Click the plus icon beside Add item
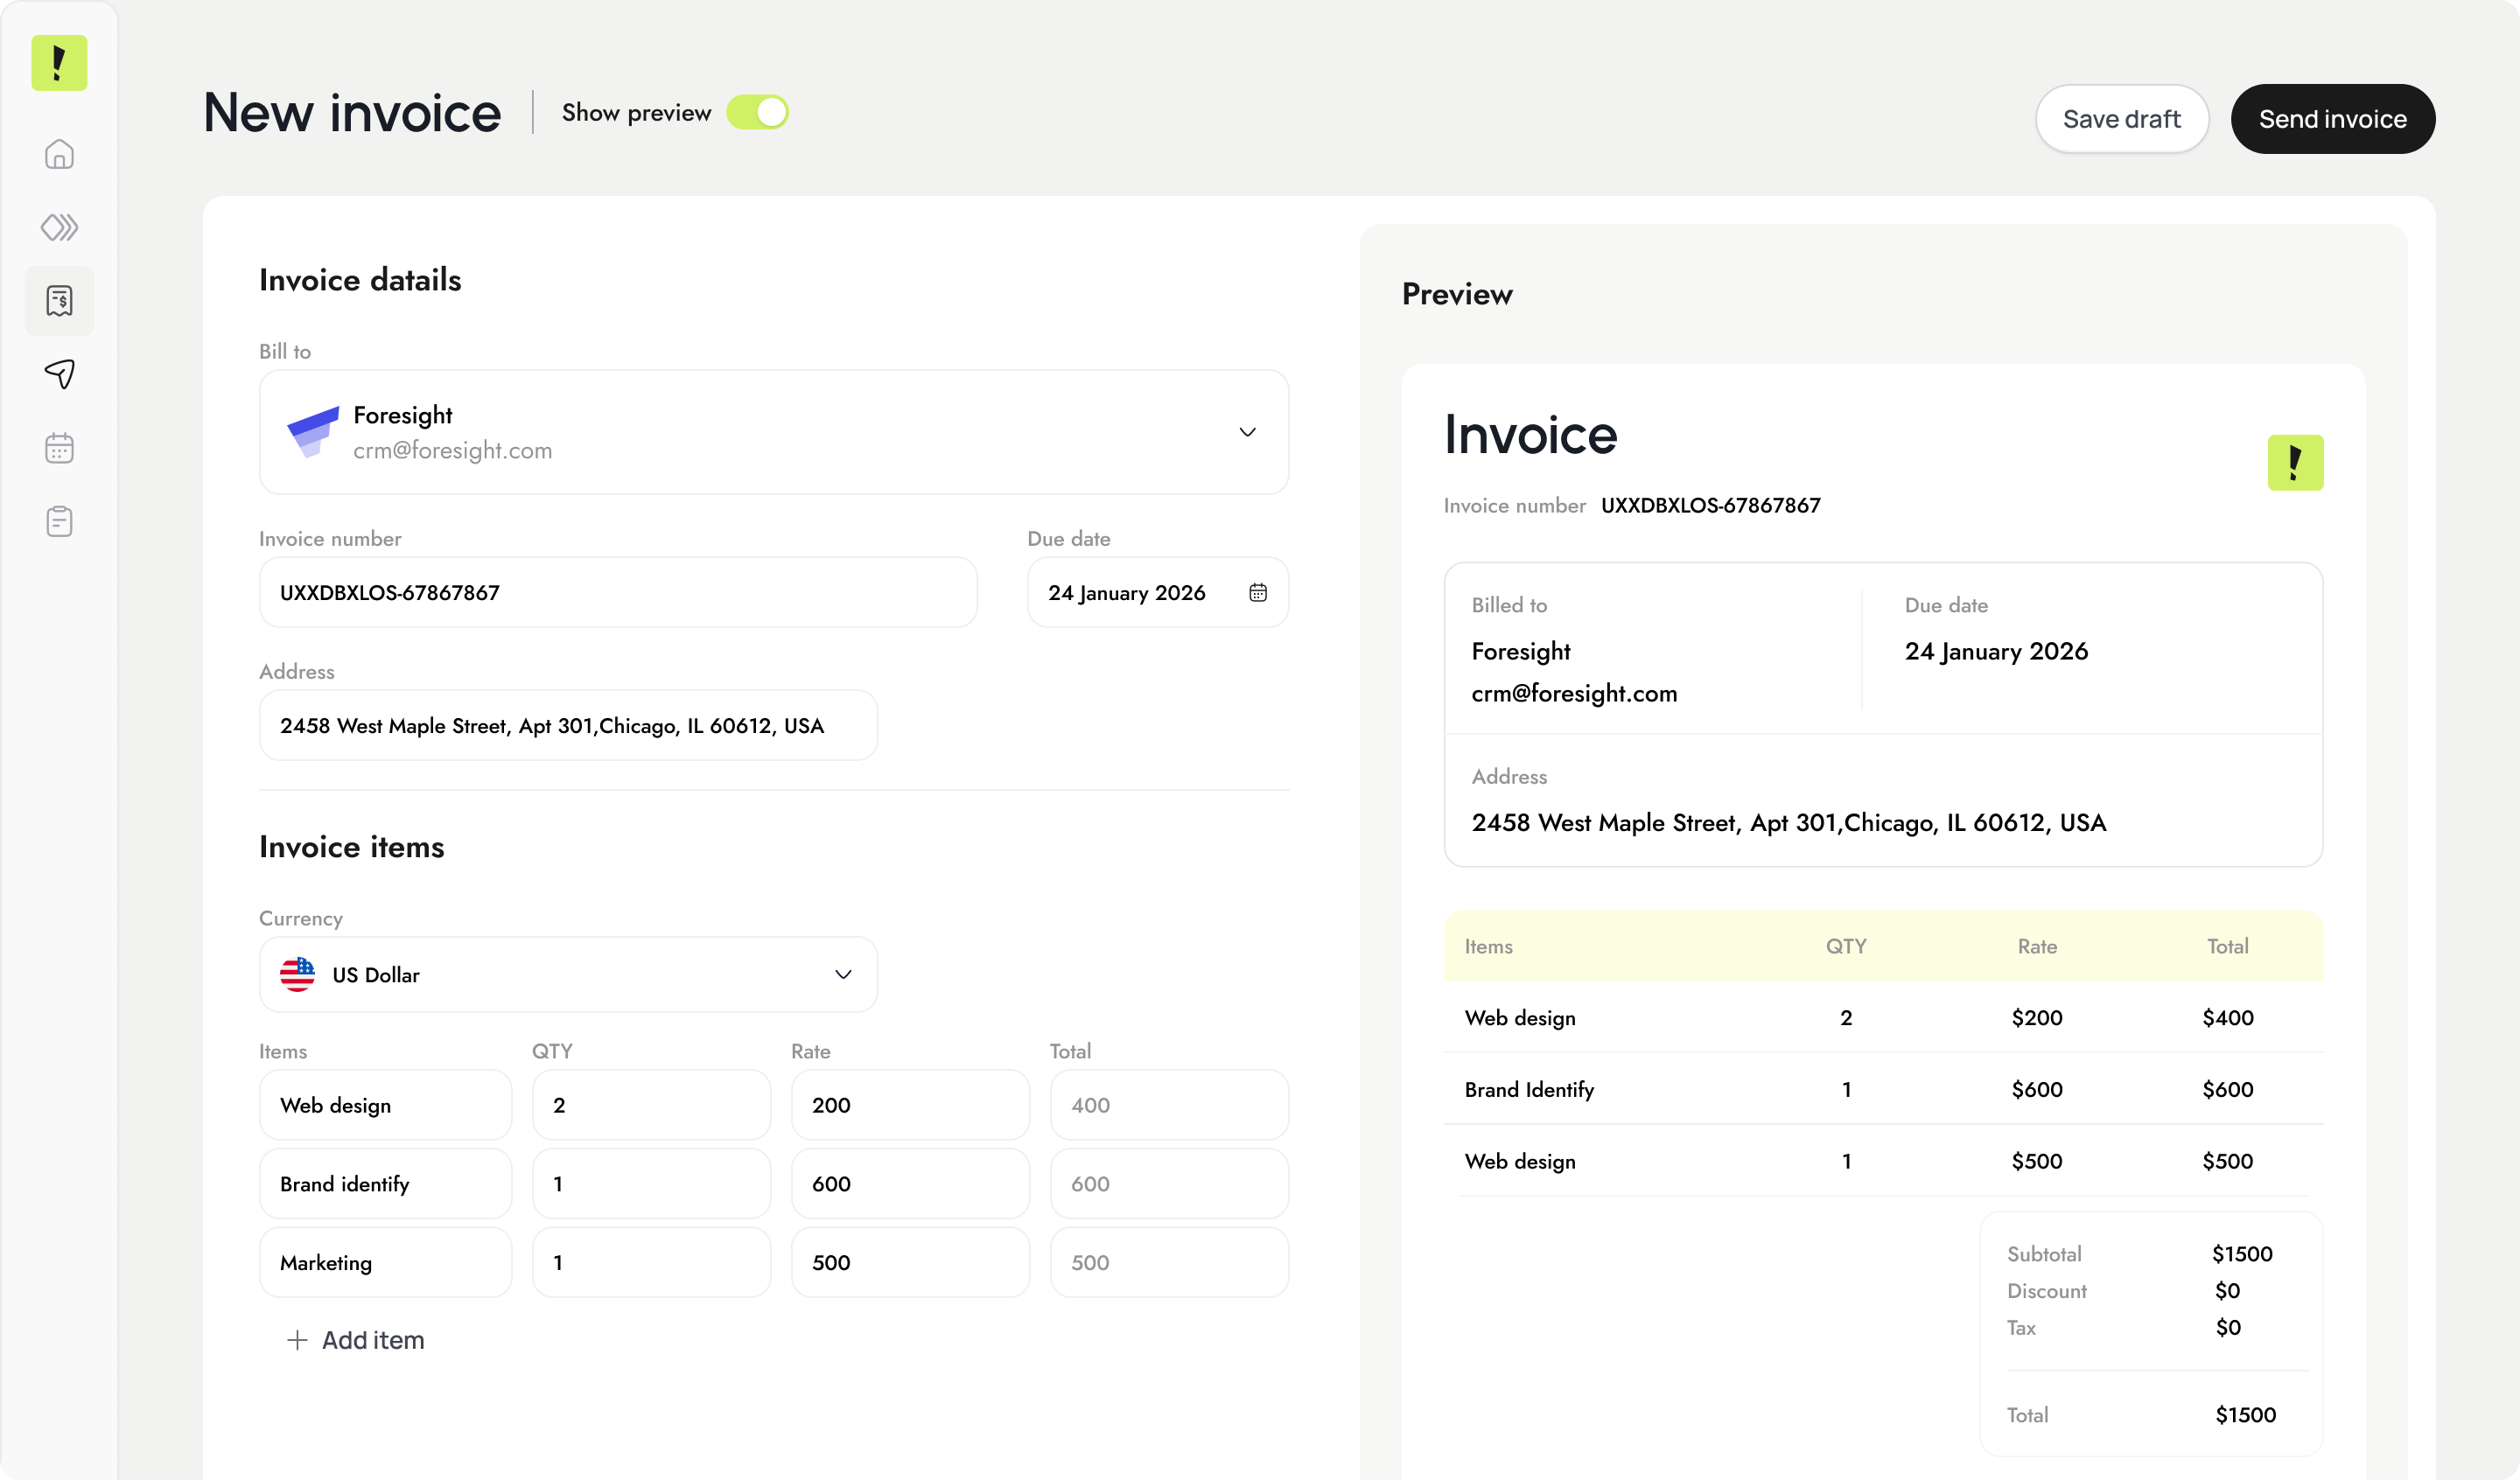The image size is (2520, 1480). [297, 1340]
